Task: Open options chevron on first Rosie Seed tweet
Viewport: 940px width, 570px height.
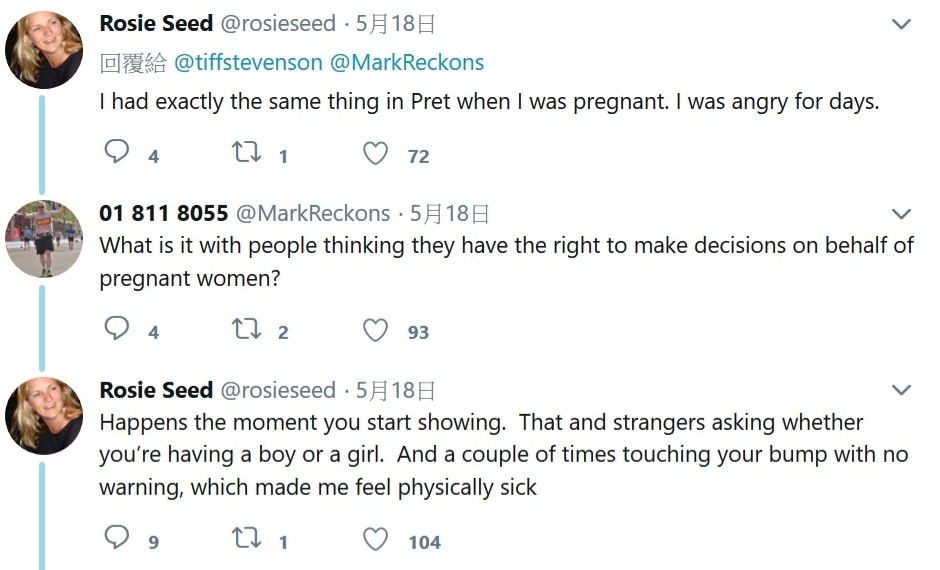Action: click(901, 24)
